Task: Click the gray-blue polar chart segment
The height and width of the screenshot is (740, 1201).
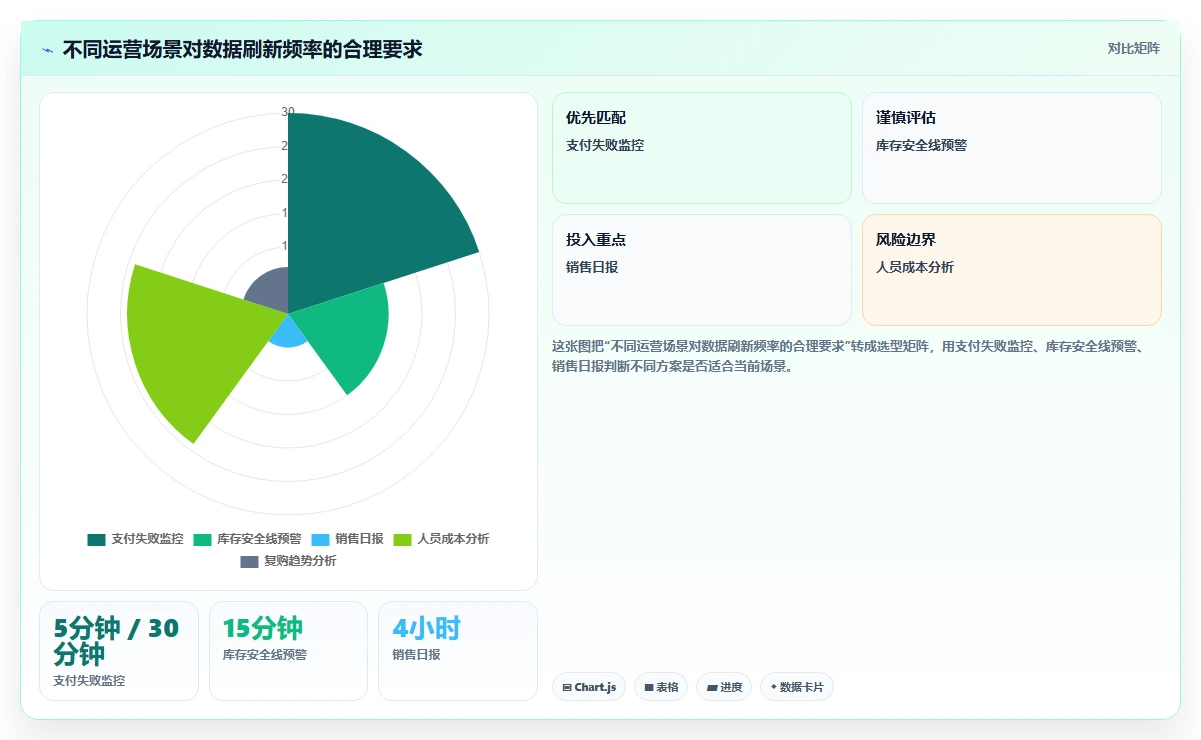Action: pos(270,292)
